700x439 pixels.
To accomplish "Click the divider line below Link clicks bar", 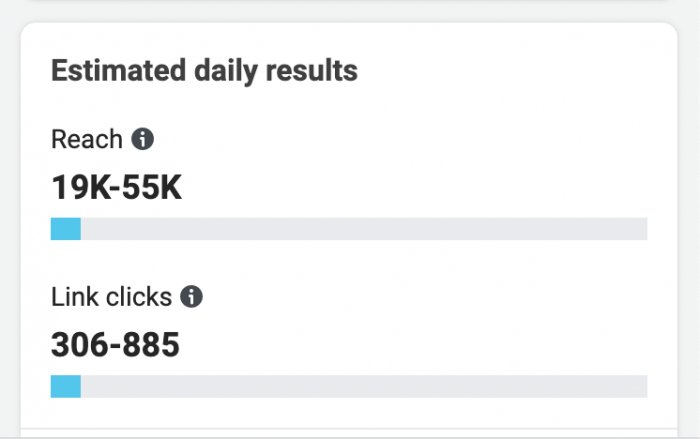I will point(349,431).
